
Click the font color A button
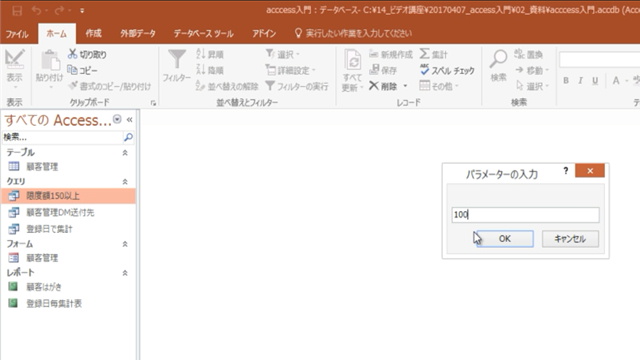pos(616,80)
